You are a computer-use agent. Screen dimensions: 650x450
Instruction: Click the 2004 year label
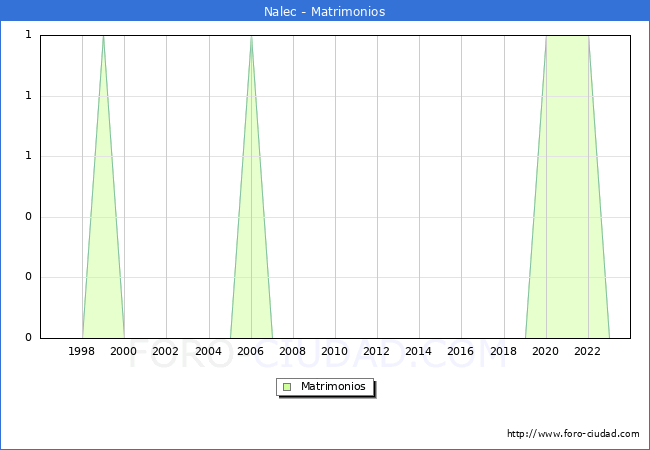tap(208, 352)
